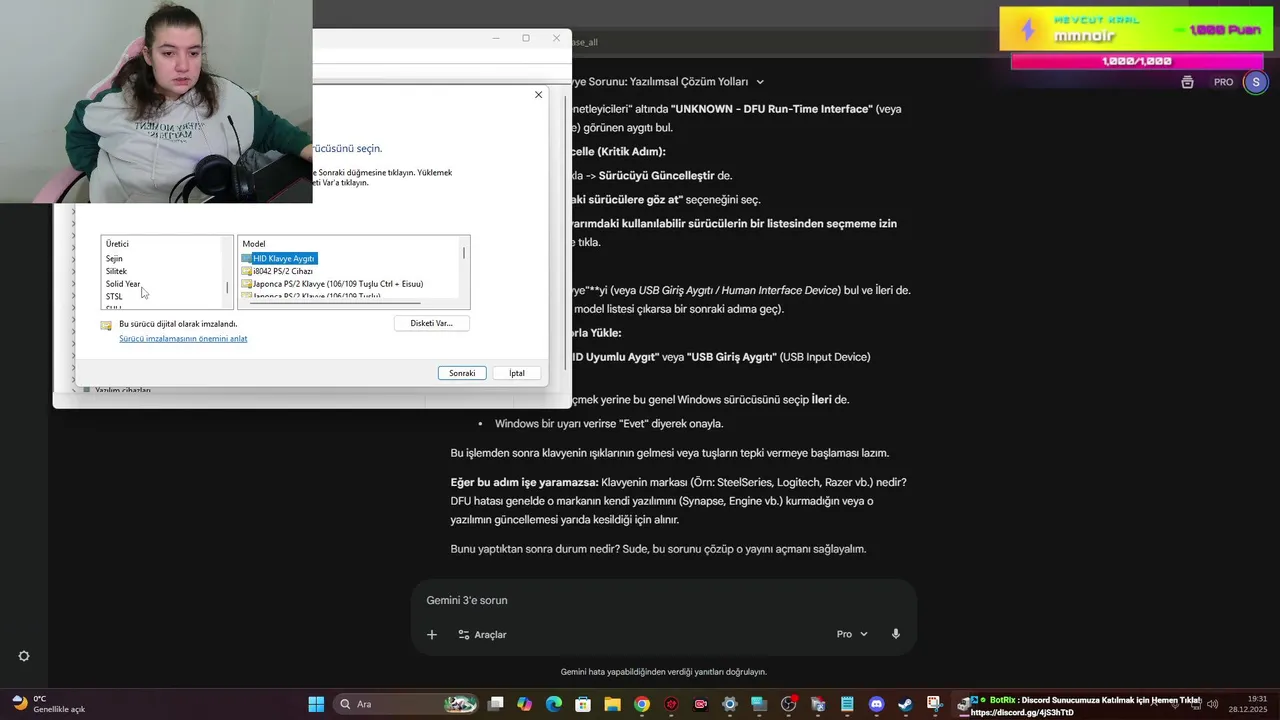The width and height of the screenshot is (1280, 720).
Task: Click the Üretici column header
Action: pyautogui.click(x=117, y=244)
